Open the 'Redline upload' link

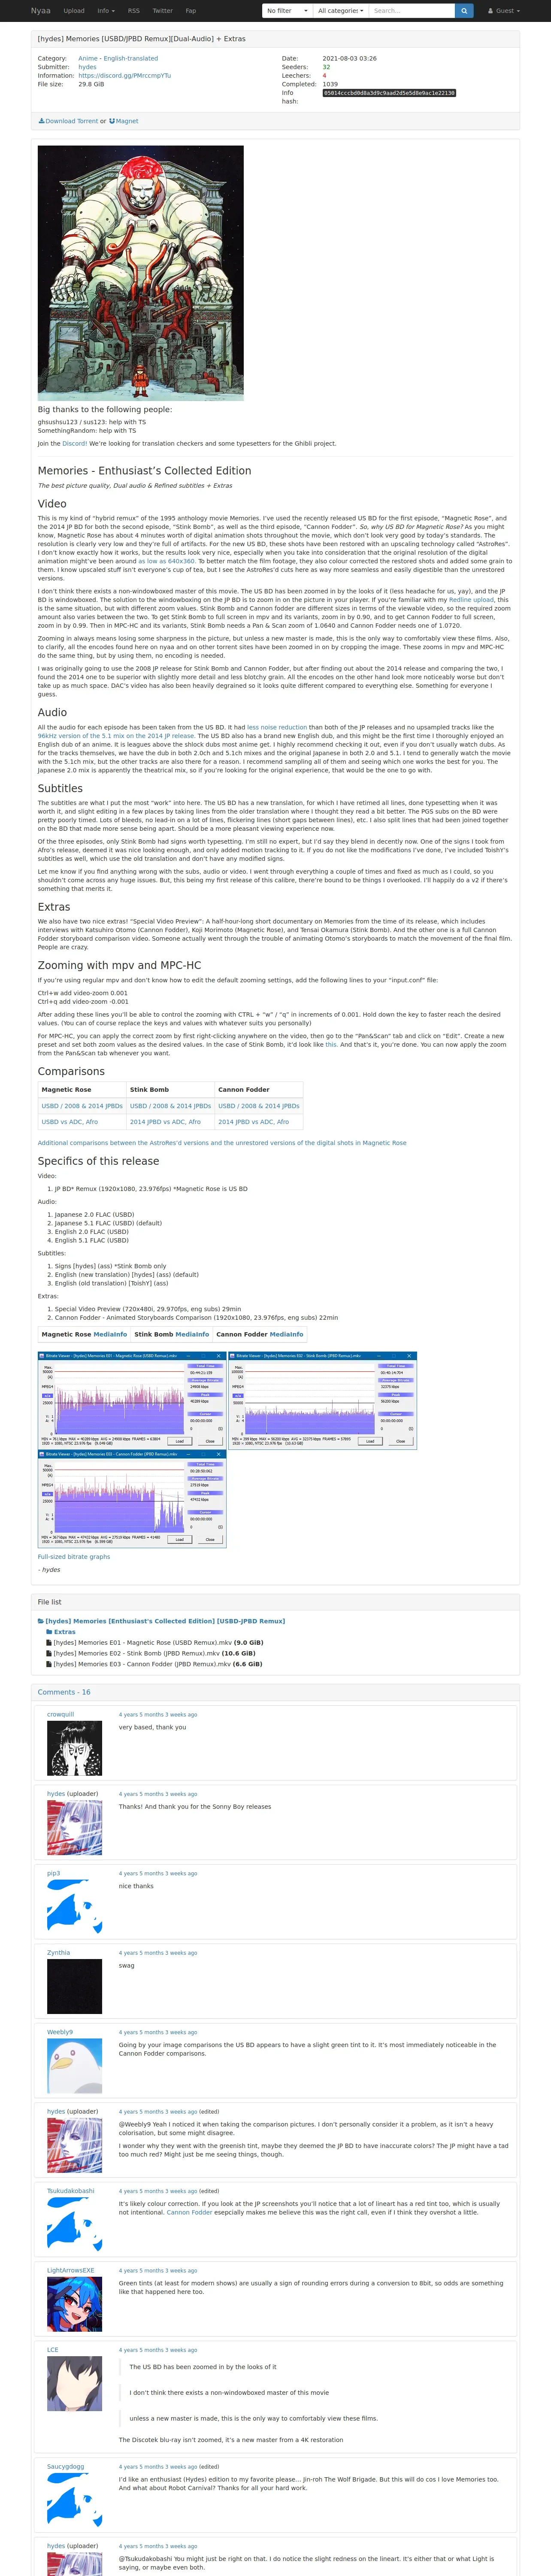click(471, 600)
